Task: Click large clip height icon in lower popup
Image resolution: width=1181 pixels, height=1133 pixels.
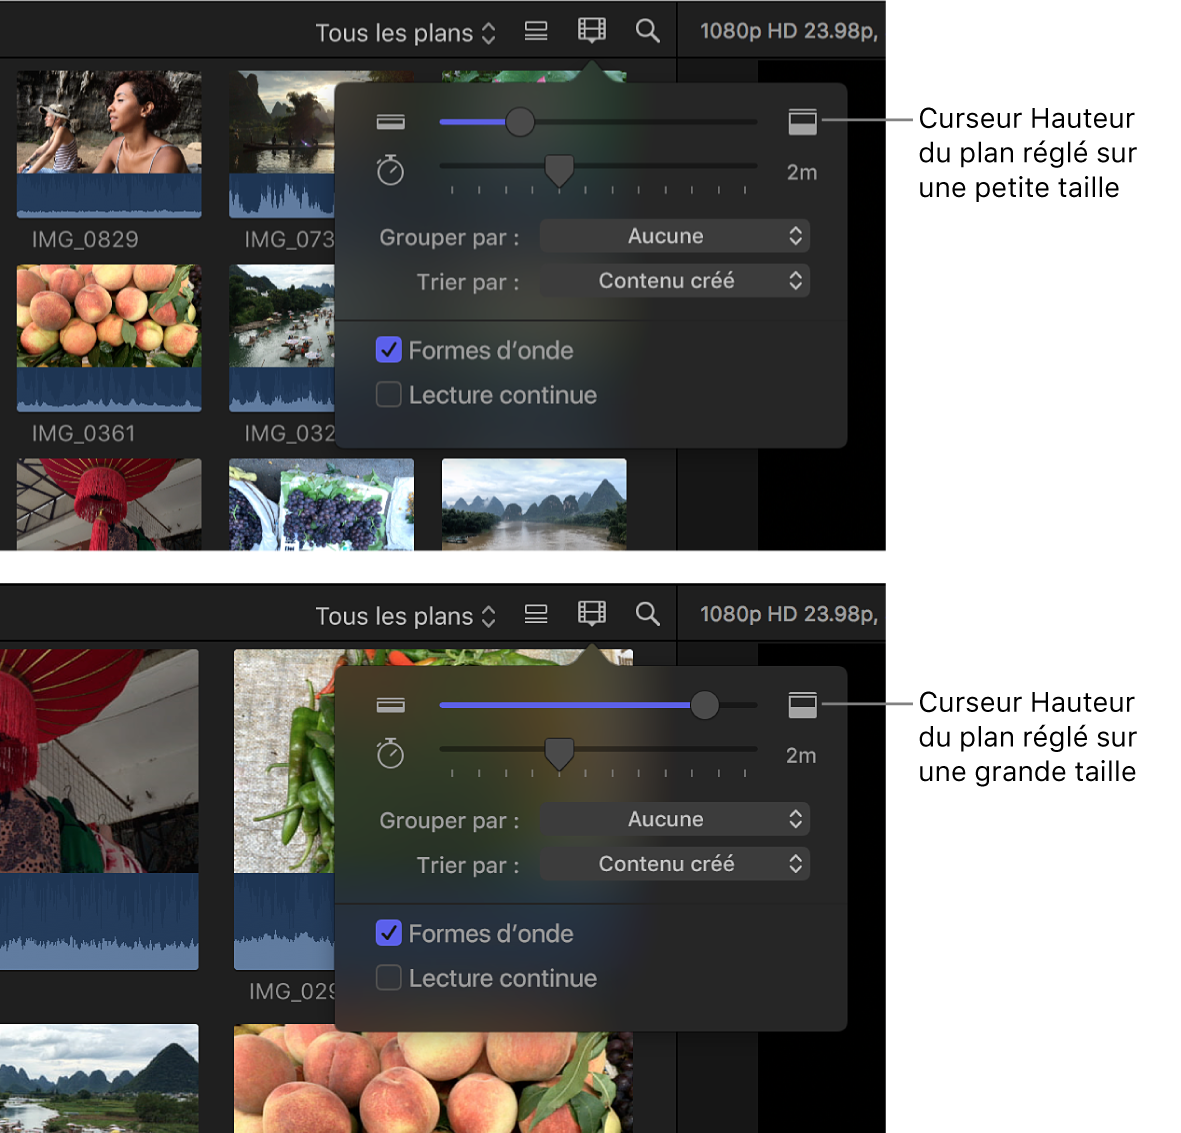Action: click(802, 705)
